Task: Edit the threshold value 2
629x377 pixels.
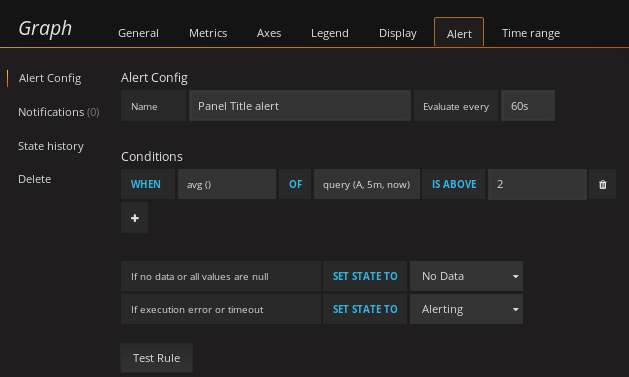Action: [537, 184]
